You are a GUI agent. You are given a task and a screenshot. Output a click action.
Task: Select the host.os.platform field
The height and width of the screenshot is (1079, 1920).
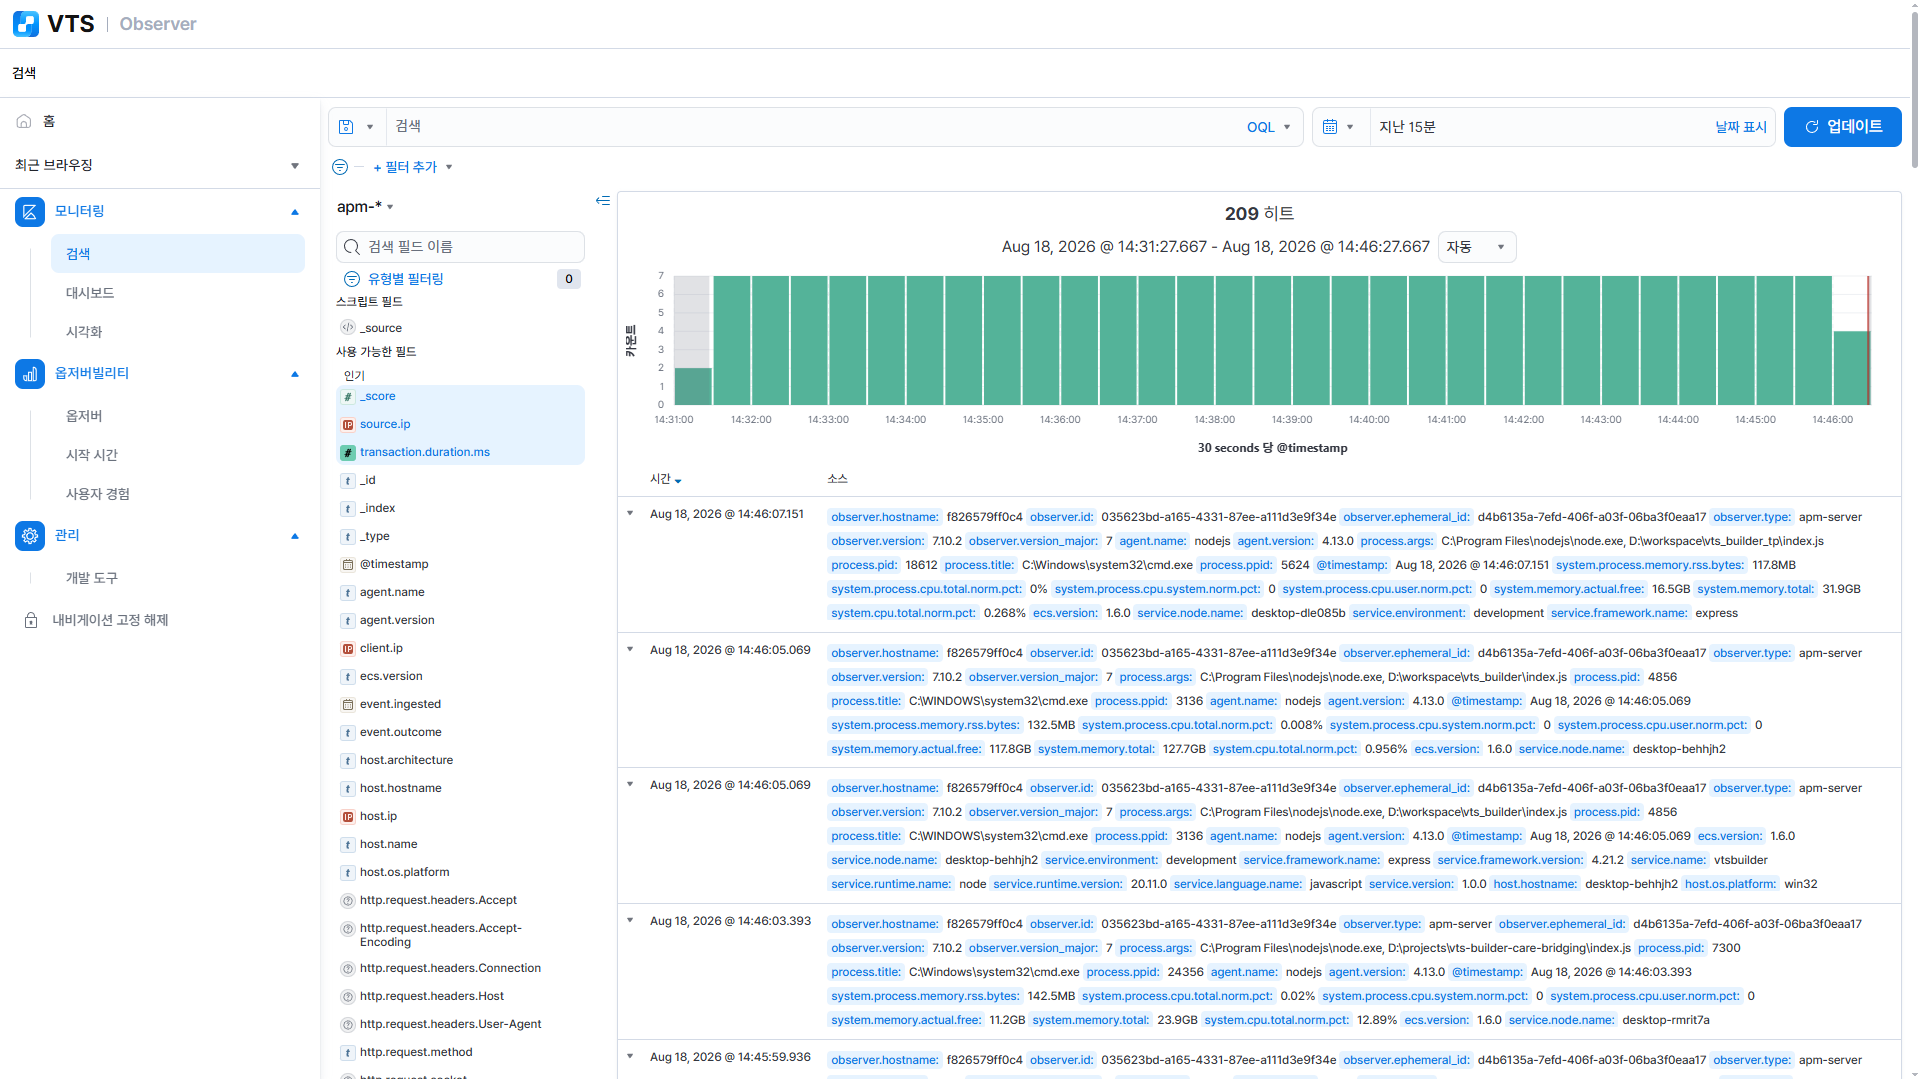coord(405,873)
